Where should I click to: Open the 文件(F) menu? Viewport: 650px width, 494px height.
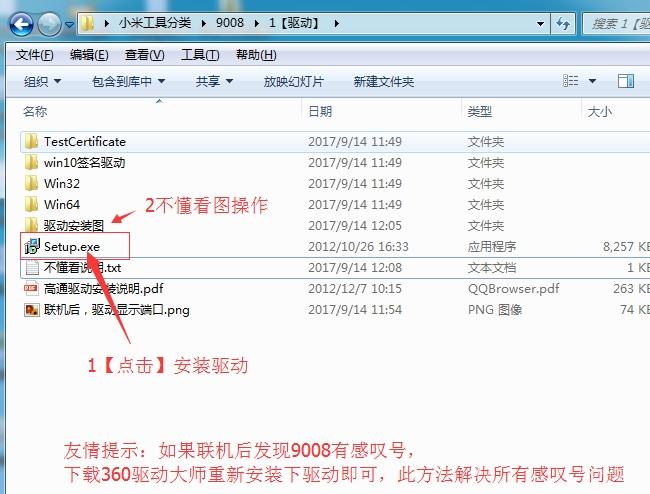[35, 55]
